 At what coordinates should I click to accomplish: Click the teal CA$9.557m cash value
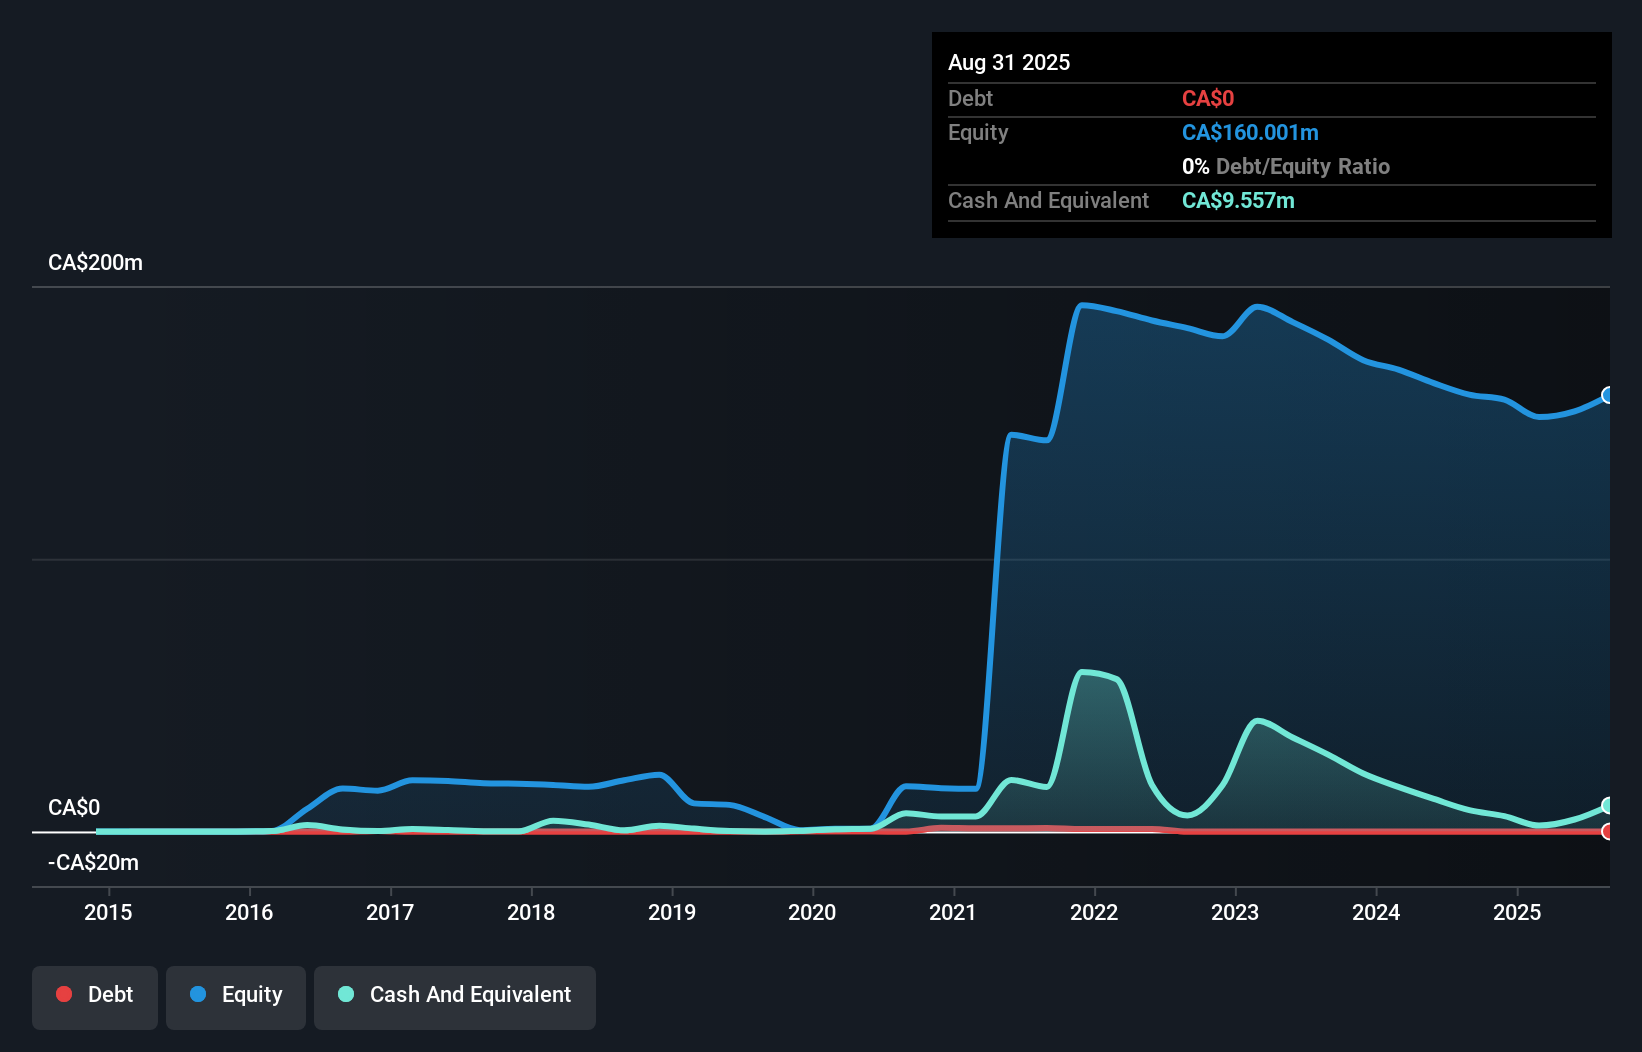[x=1238, y=200]
